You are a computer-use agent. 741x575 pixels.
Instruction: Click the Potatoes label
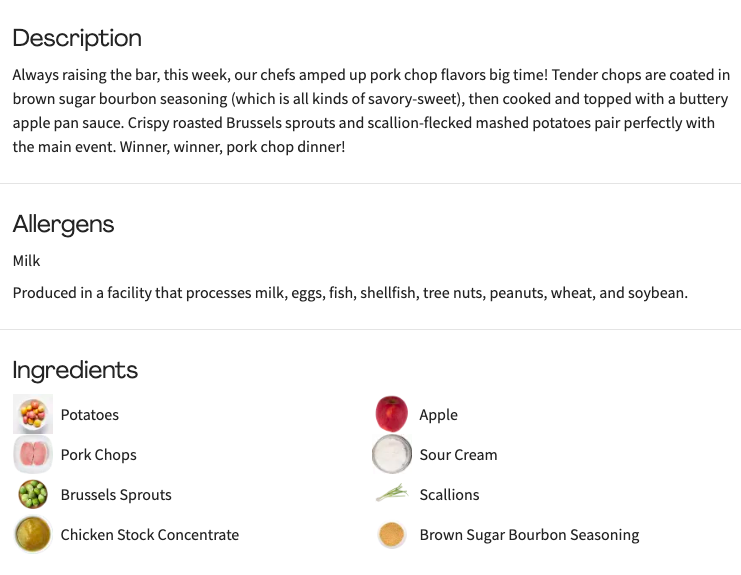click(90, 415)
